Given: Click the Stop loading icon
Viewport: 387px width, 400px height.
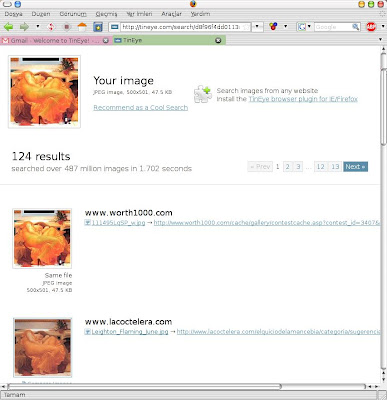Looking at the screenshot, I should point(67,27).
